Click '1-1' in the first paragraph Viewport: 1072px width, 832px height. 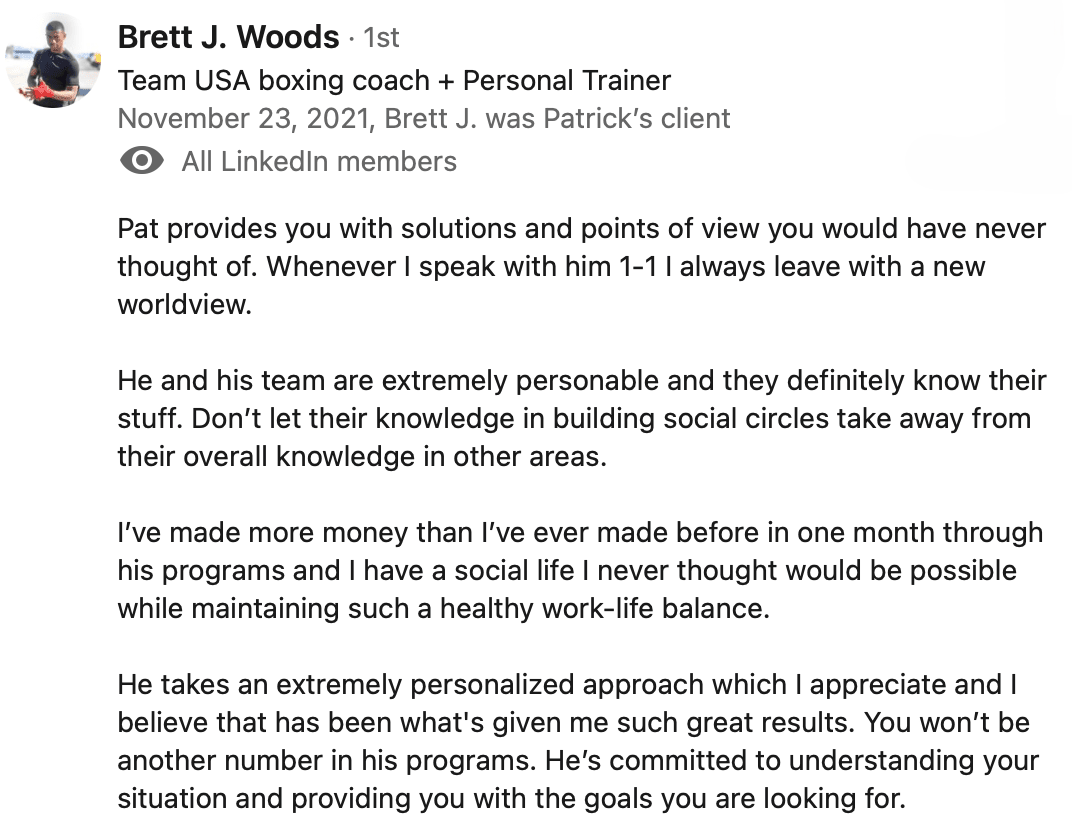[638, 267]
